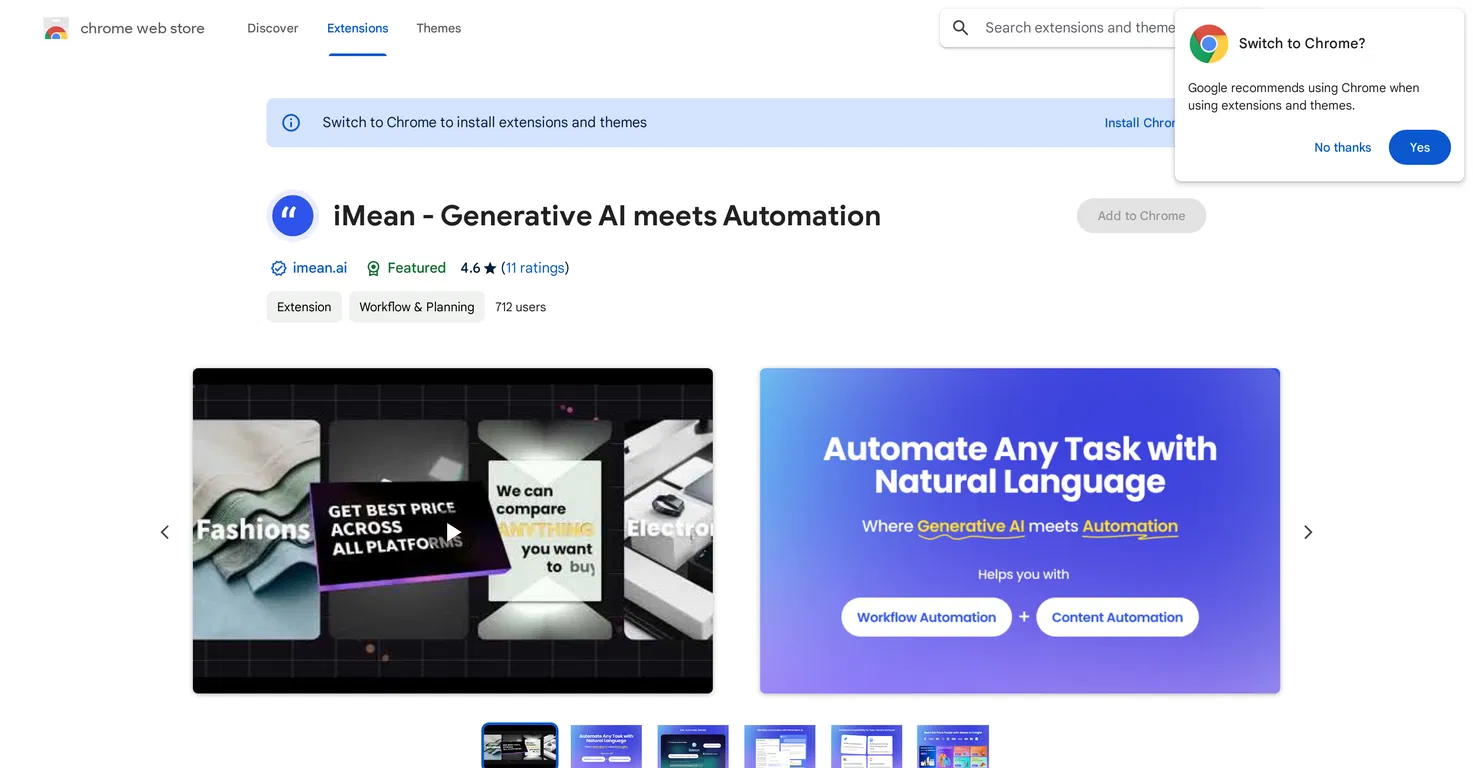Screen dimensions: 1473x768
Task: Click the search magnifier icon
Action: [x=961, y=28]
